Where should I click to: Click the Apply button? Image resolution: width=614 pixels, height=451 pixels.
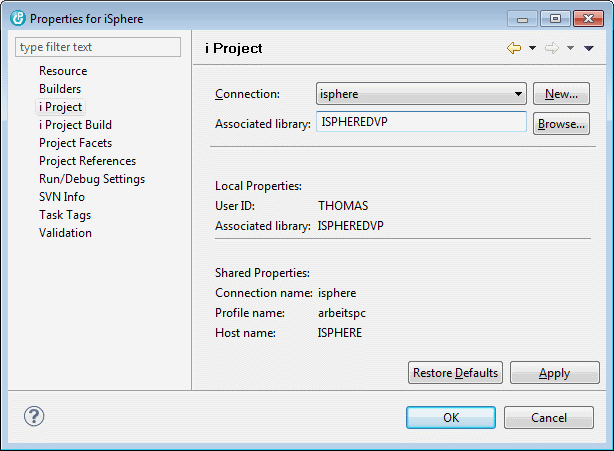554,373
